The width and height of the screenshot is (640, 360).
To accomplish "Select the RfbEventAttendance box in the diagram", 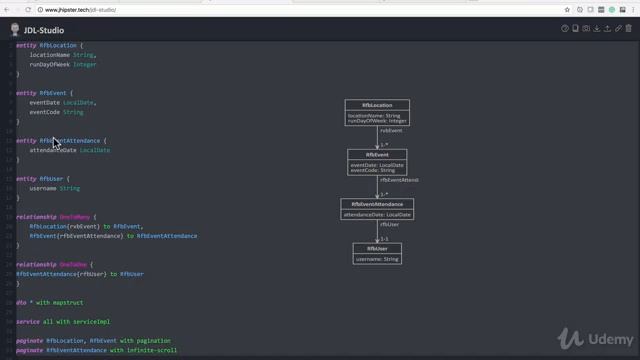I will pos(377,209).
